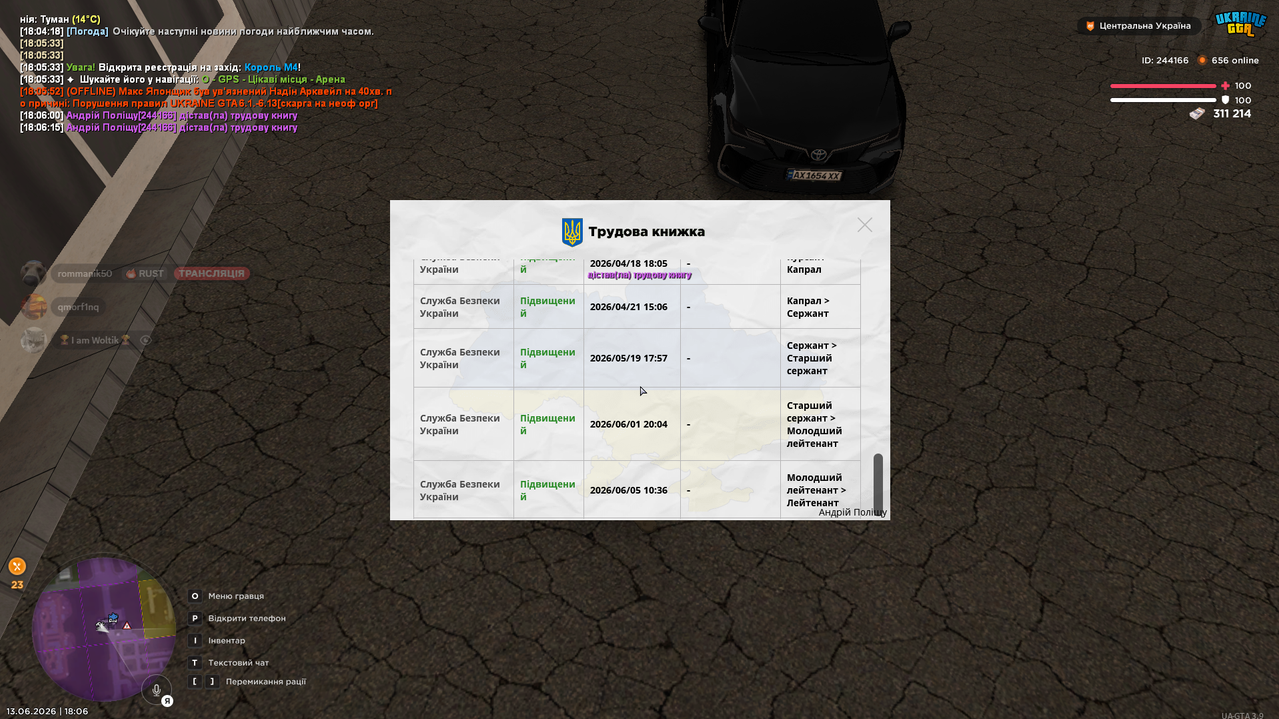Click qmor11nq's avatar

[x=34, y=307]
